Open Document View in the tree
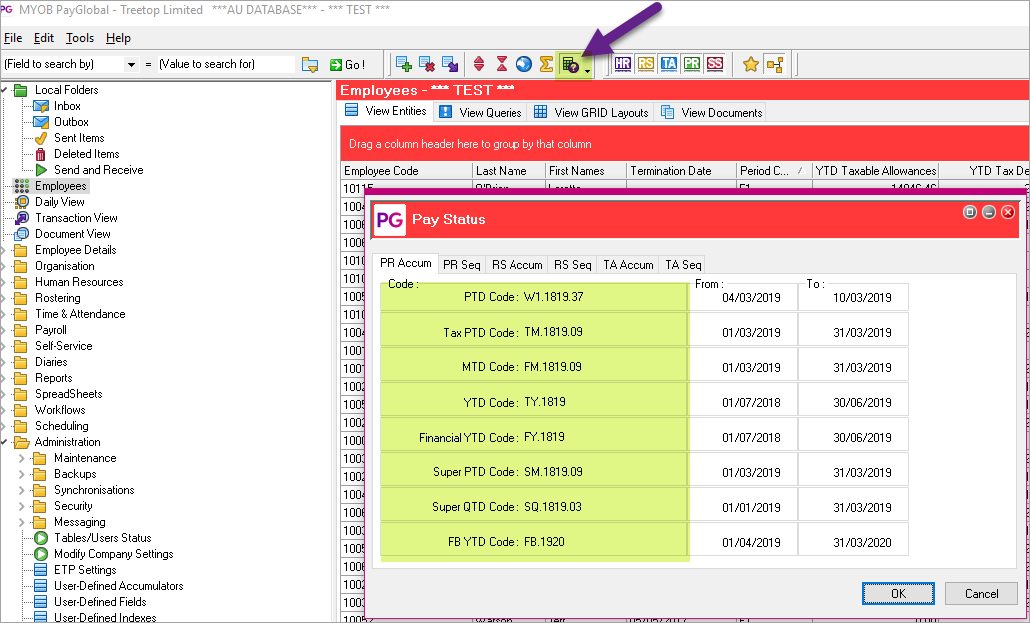 point(72,234)
